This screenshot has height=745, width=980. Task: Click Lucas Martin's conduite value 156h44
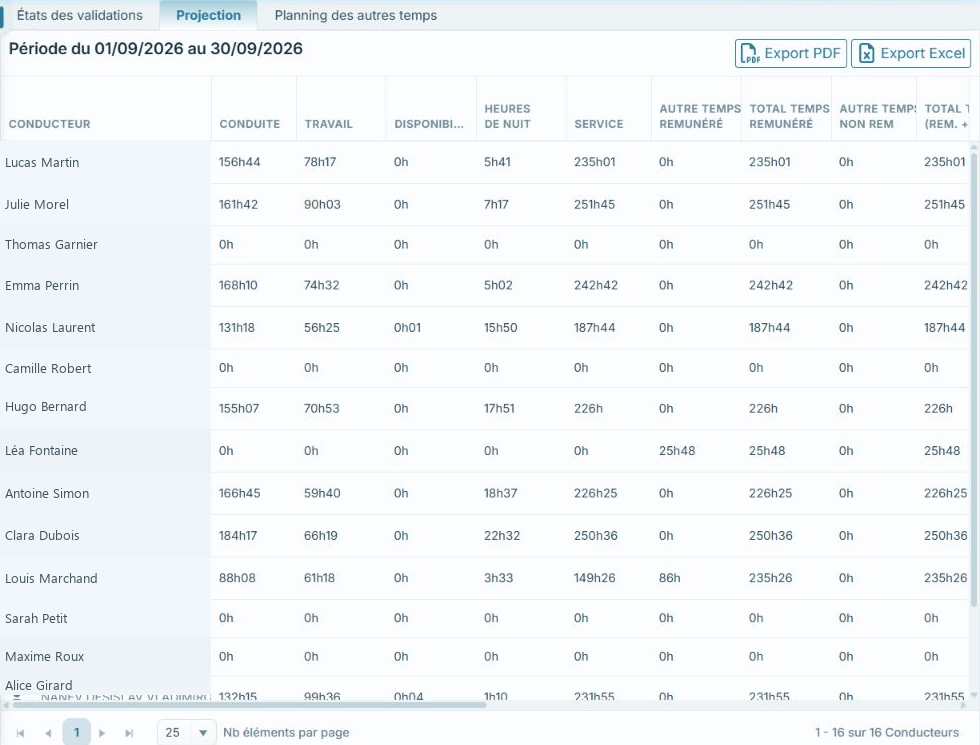pyautogui.click(x=239, y=162)
